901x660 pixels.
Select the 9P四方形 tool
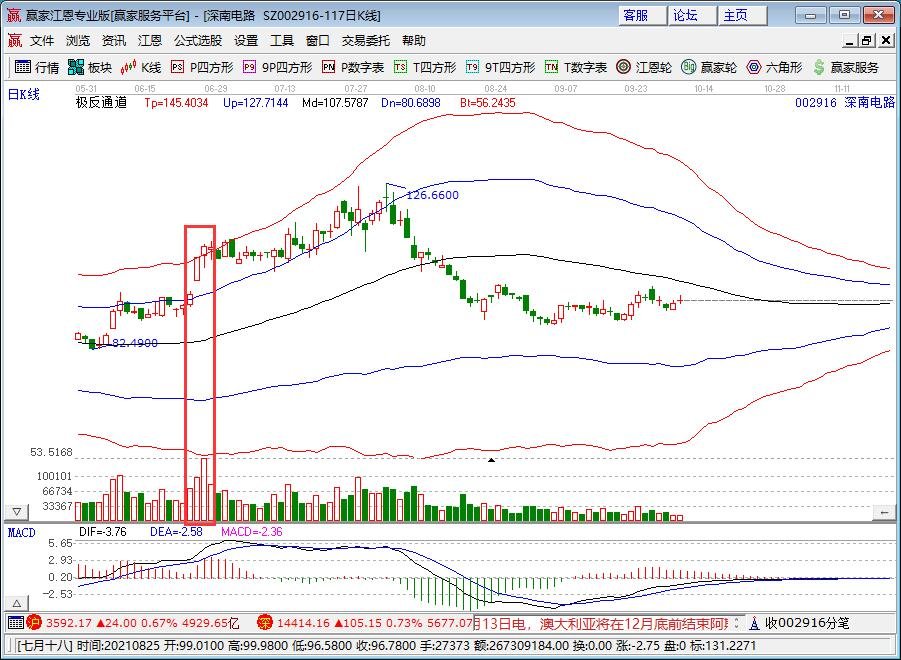(x=276, y=67)
